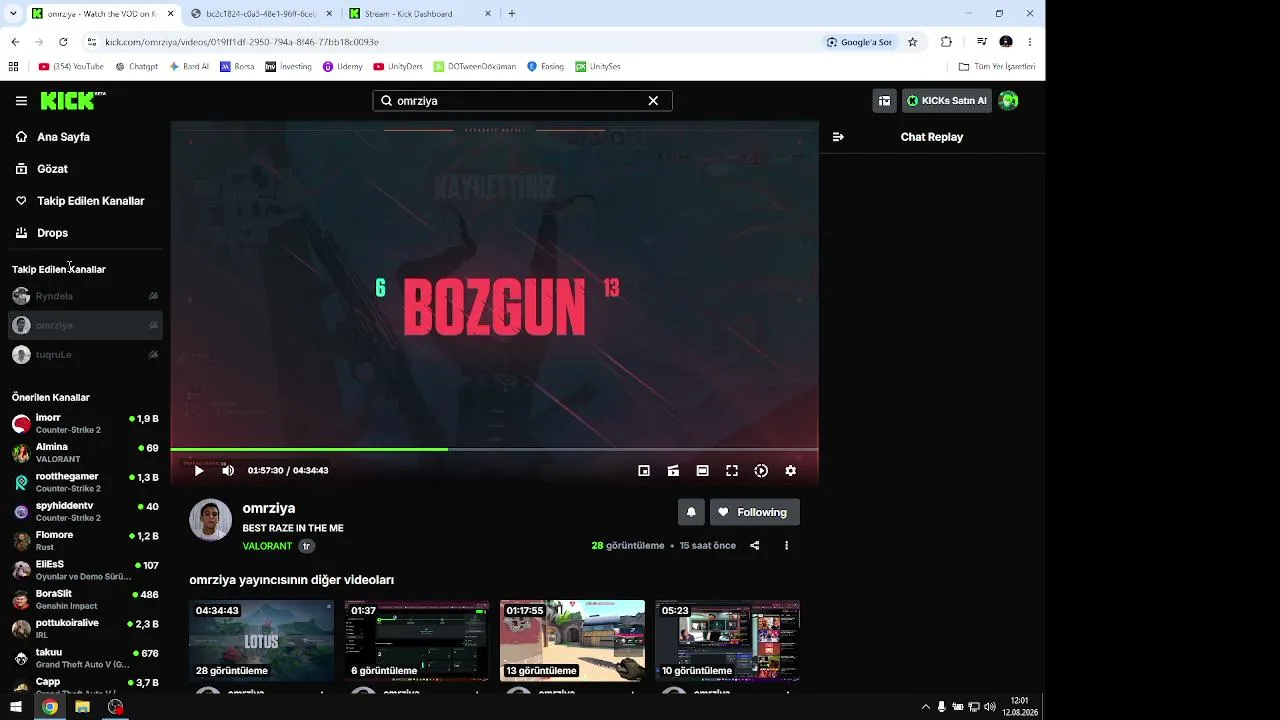Open the Kick hamburger sidebar menu
The width and height of the screenshot is (1280, 720).
click(x=21, y=101)
